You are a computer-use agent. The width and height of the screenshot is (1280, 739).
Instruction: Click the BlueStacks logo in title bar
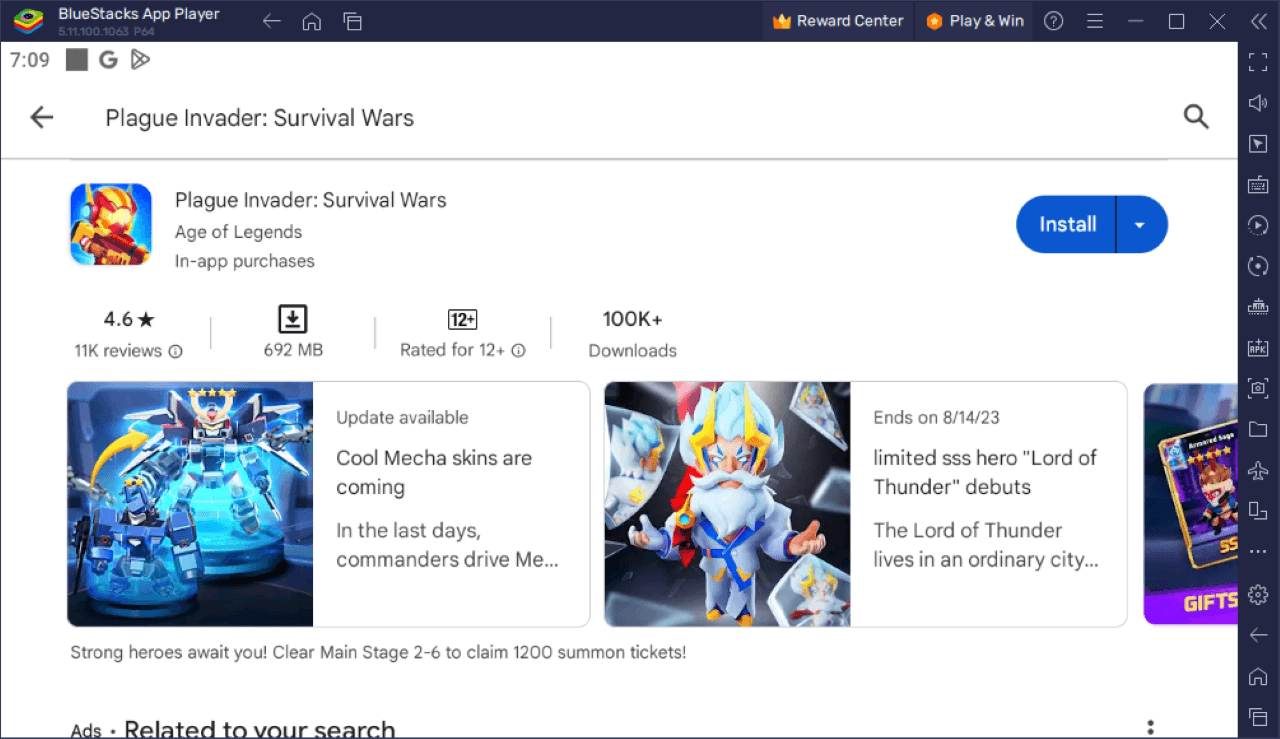tap(28, 21)
